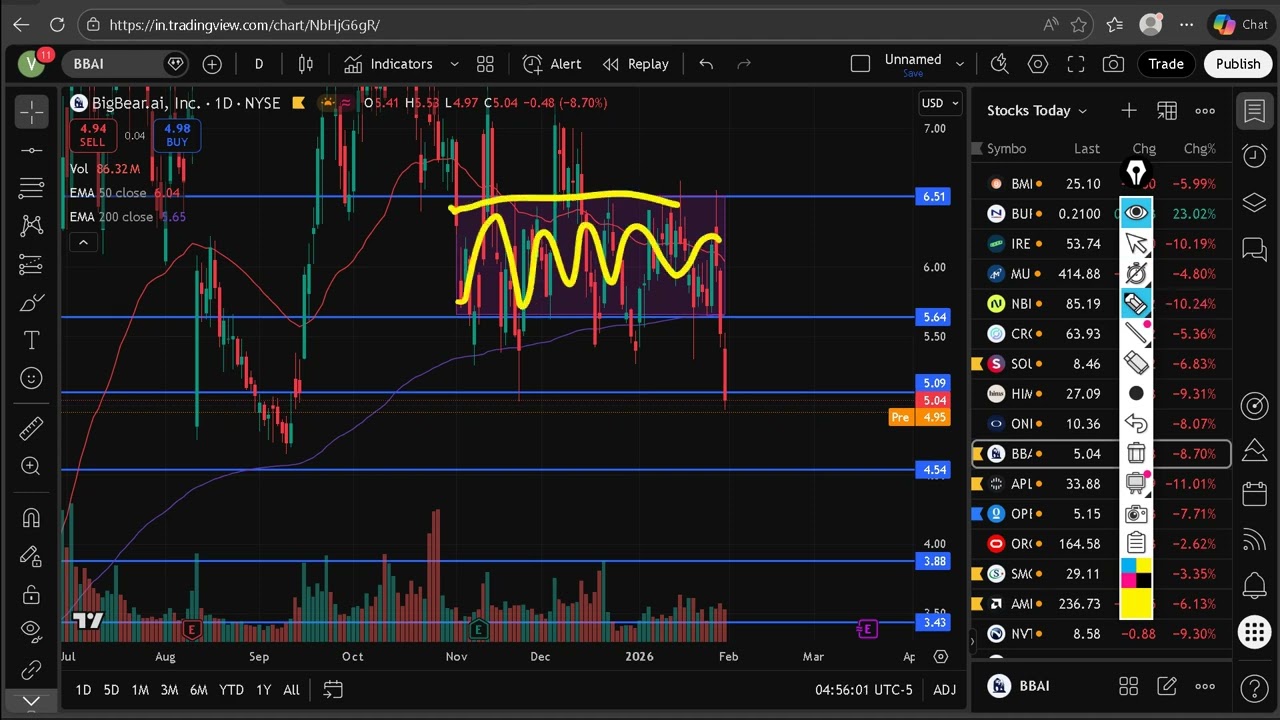Open the economic calendar sidebar icon
Screen dimensions: 1280x720
point(1254,494)
